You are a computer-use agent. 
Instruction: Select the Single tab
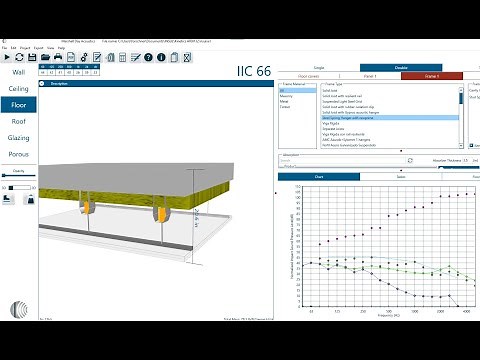319,68
